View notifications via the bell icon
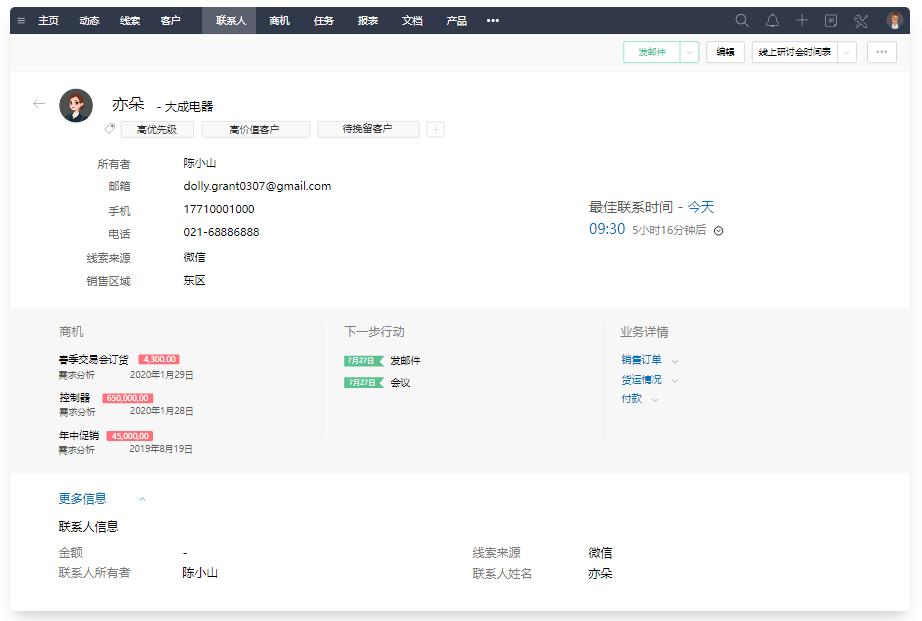 point(772,20)
